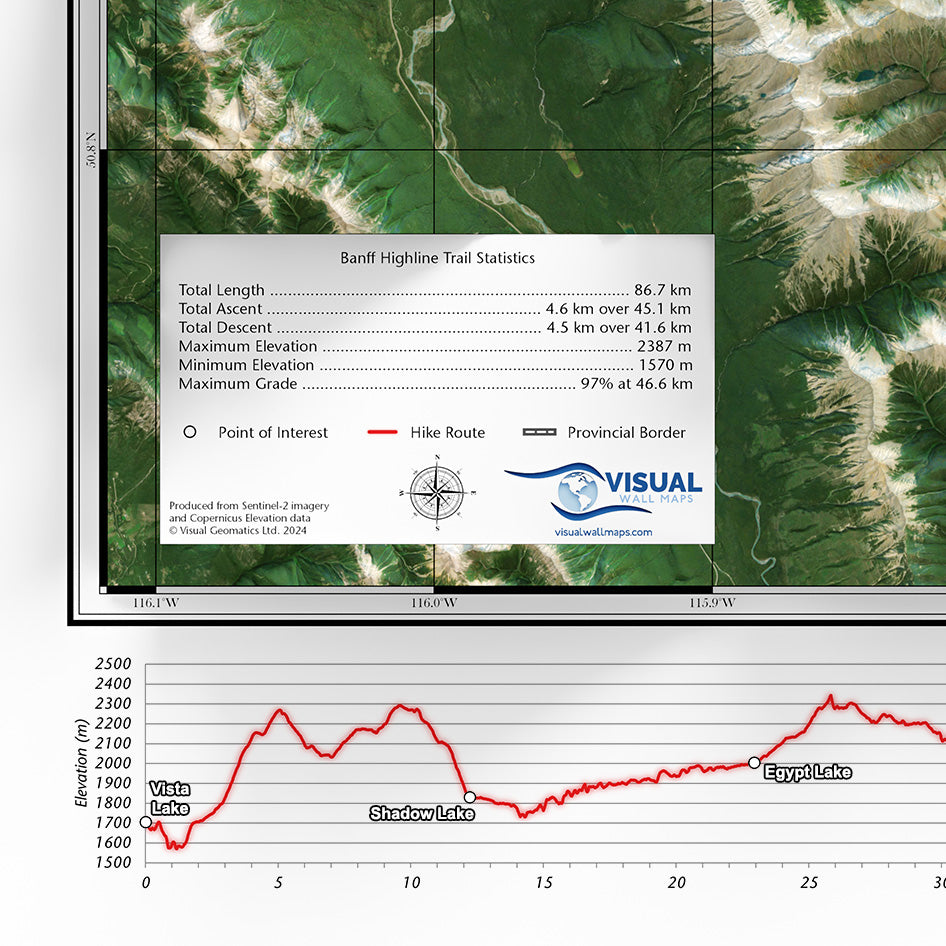946x946 pixels.
Task: Open the visualwallmaps.com link
Action: [603, 532]
